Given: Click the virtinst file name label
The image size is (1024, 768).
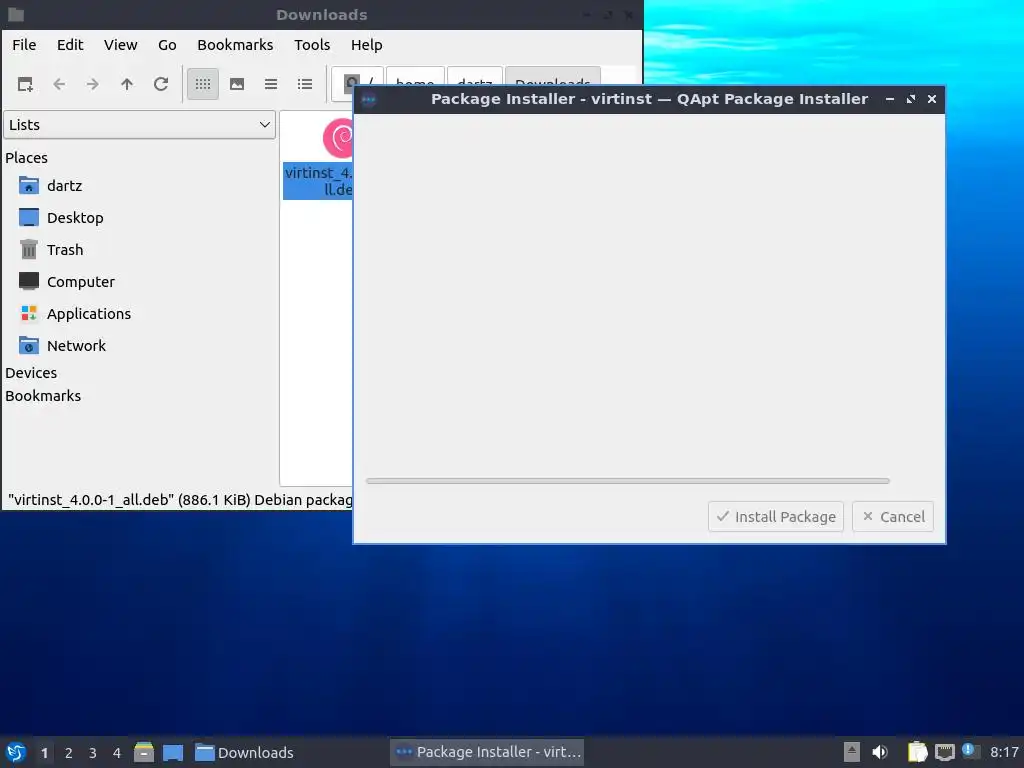Looking at the screenshot, I should tap(319, 181).
